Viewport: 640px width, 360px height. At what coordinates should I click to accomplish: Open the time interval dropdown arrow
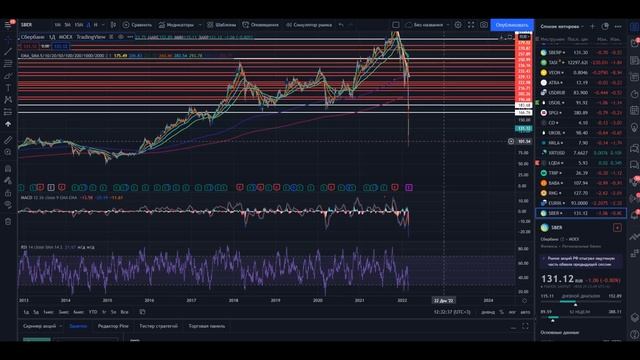click(x=103, y=25)
